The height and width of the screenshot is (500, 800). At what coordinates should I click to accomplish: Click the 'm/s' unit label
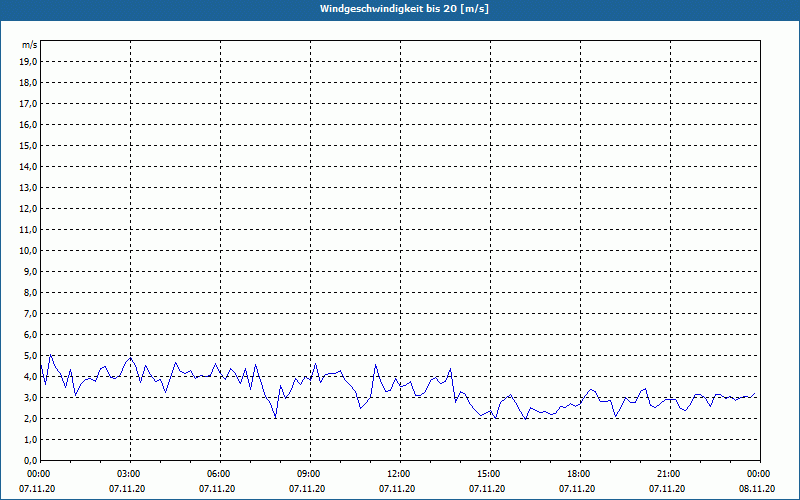pos(30,45)
